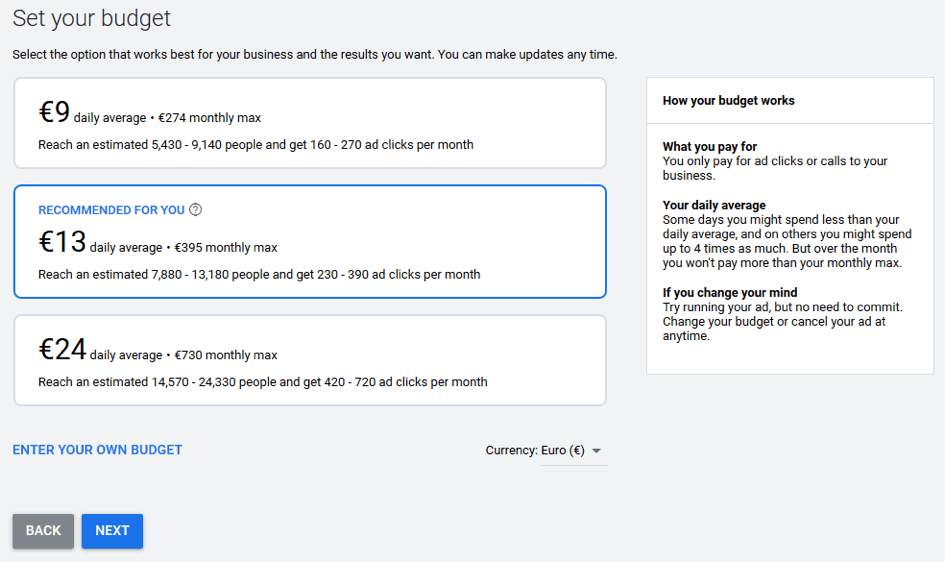The height and width of the screenshot is (562, 945).
Task: Click the How your budget works header
Action: (x=729, y=101)
